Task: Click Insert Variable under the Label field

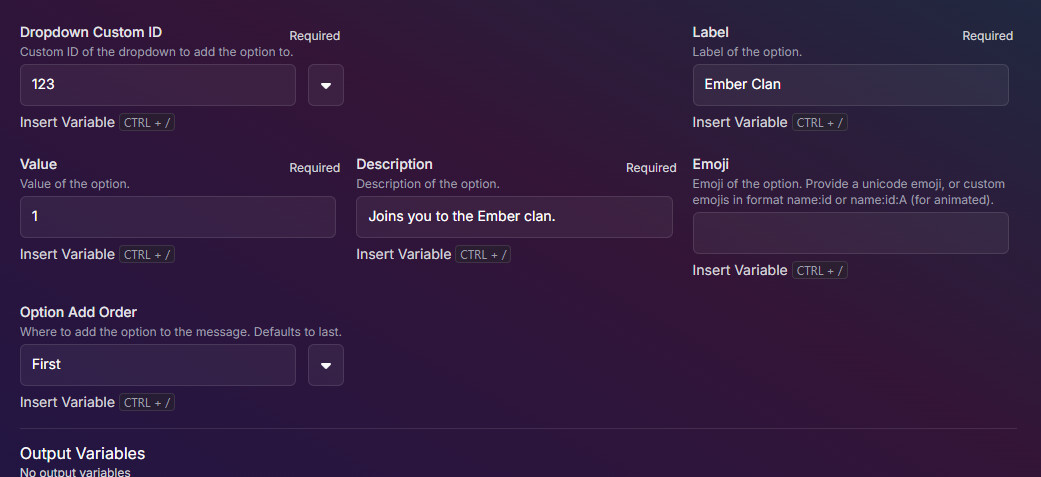Action: (740, 122)
